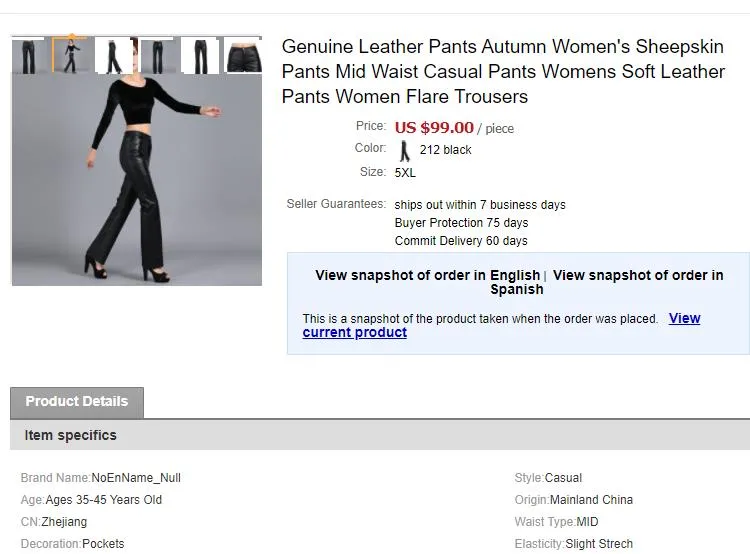This screenshot has height=554, width=750.
Task: Click the 5XL size value
Action: pos(405,172)
